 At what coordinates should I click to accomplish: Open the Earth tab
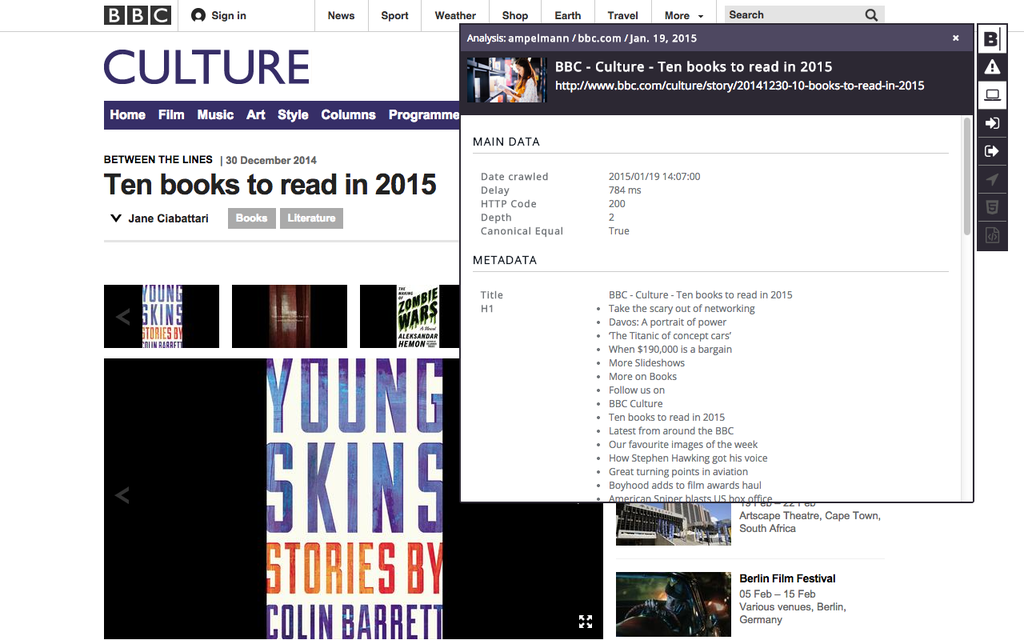568,16
